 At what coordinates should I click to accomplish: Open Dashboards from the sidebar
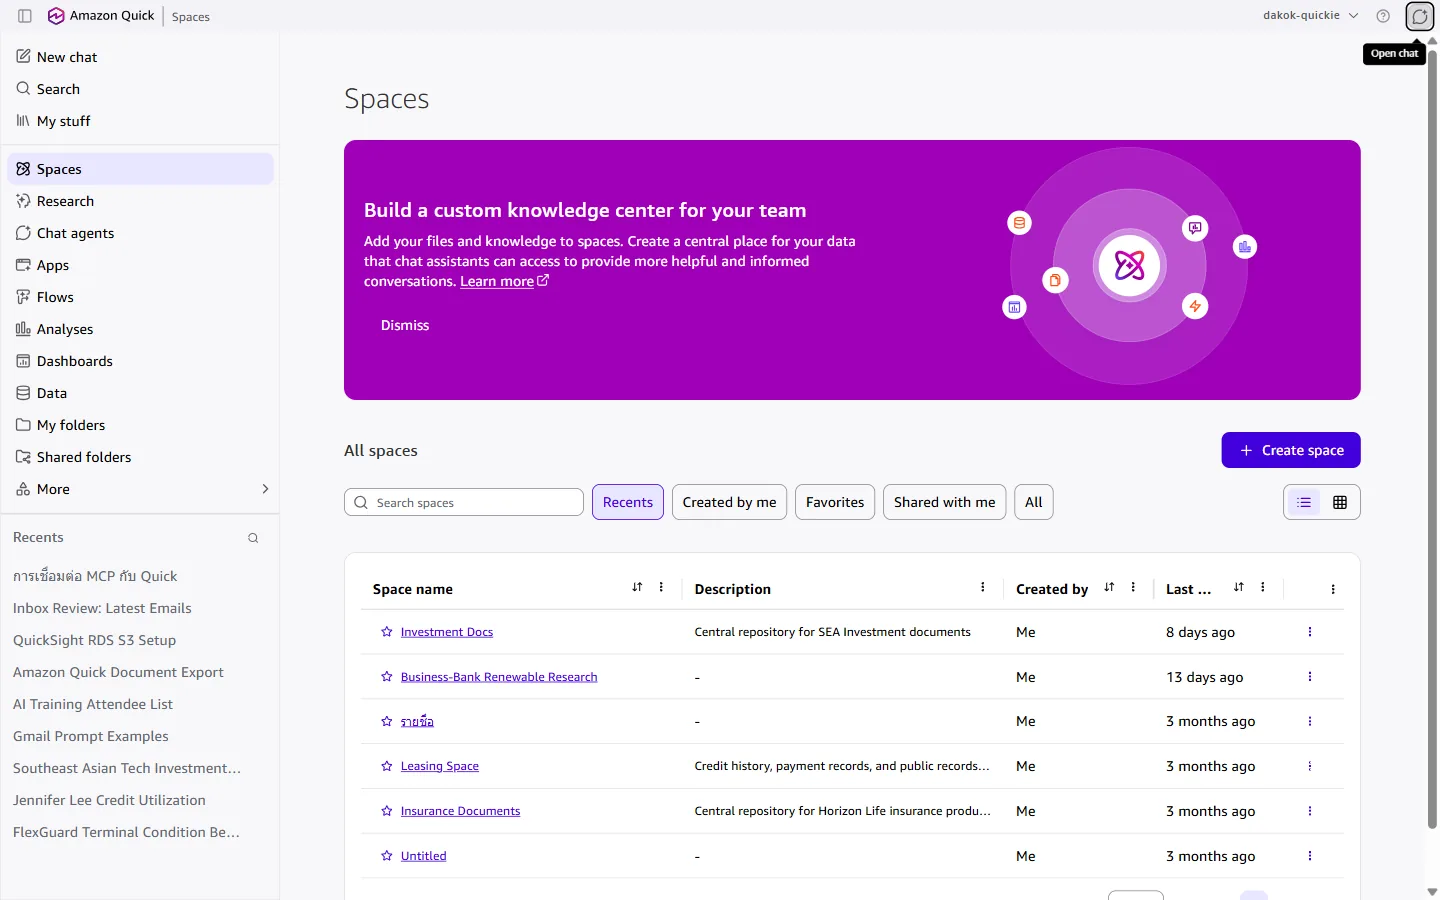[x=140, y=361]
